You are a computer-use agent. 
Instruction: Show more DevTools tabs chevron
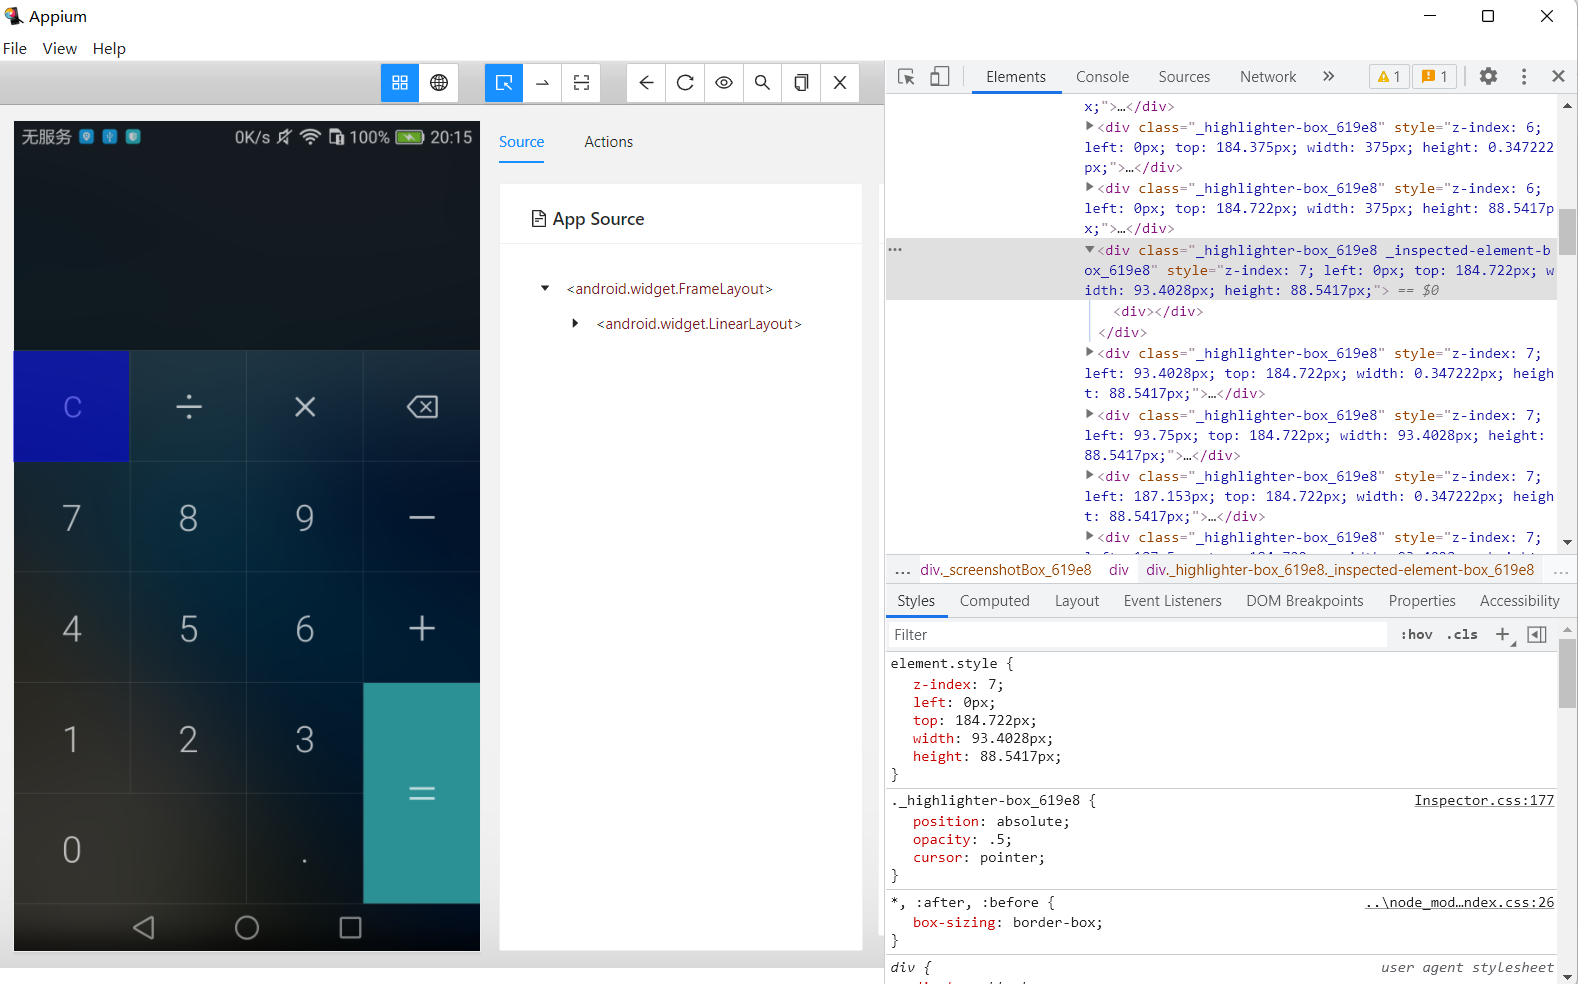(1328, 76)
